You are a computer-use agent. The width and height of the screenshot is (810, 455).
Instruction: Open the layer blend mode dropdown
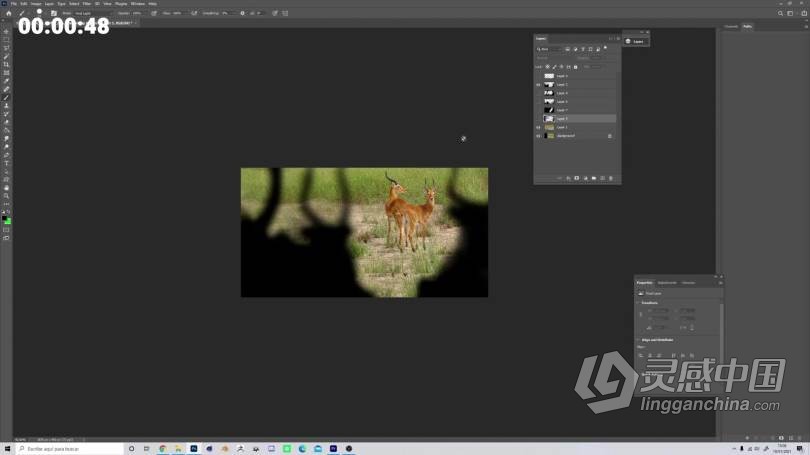554,58
